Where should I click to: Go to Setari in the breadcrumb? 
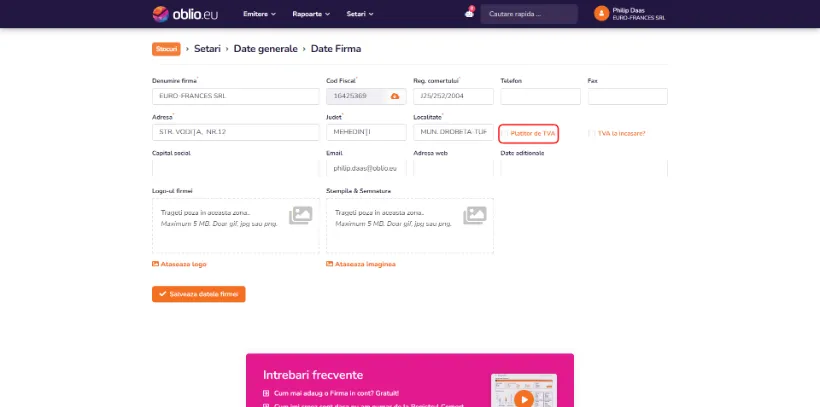tap(207, 49)
